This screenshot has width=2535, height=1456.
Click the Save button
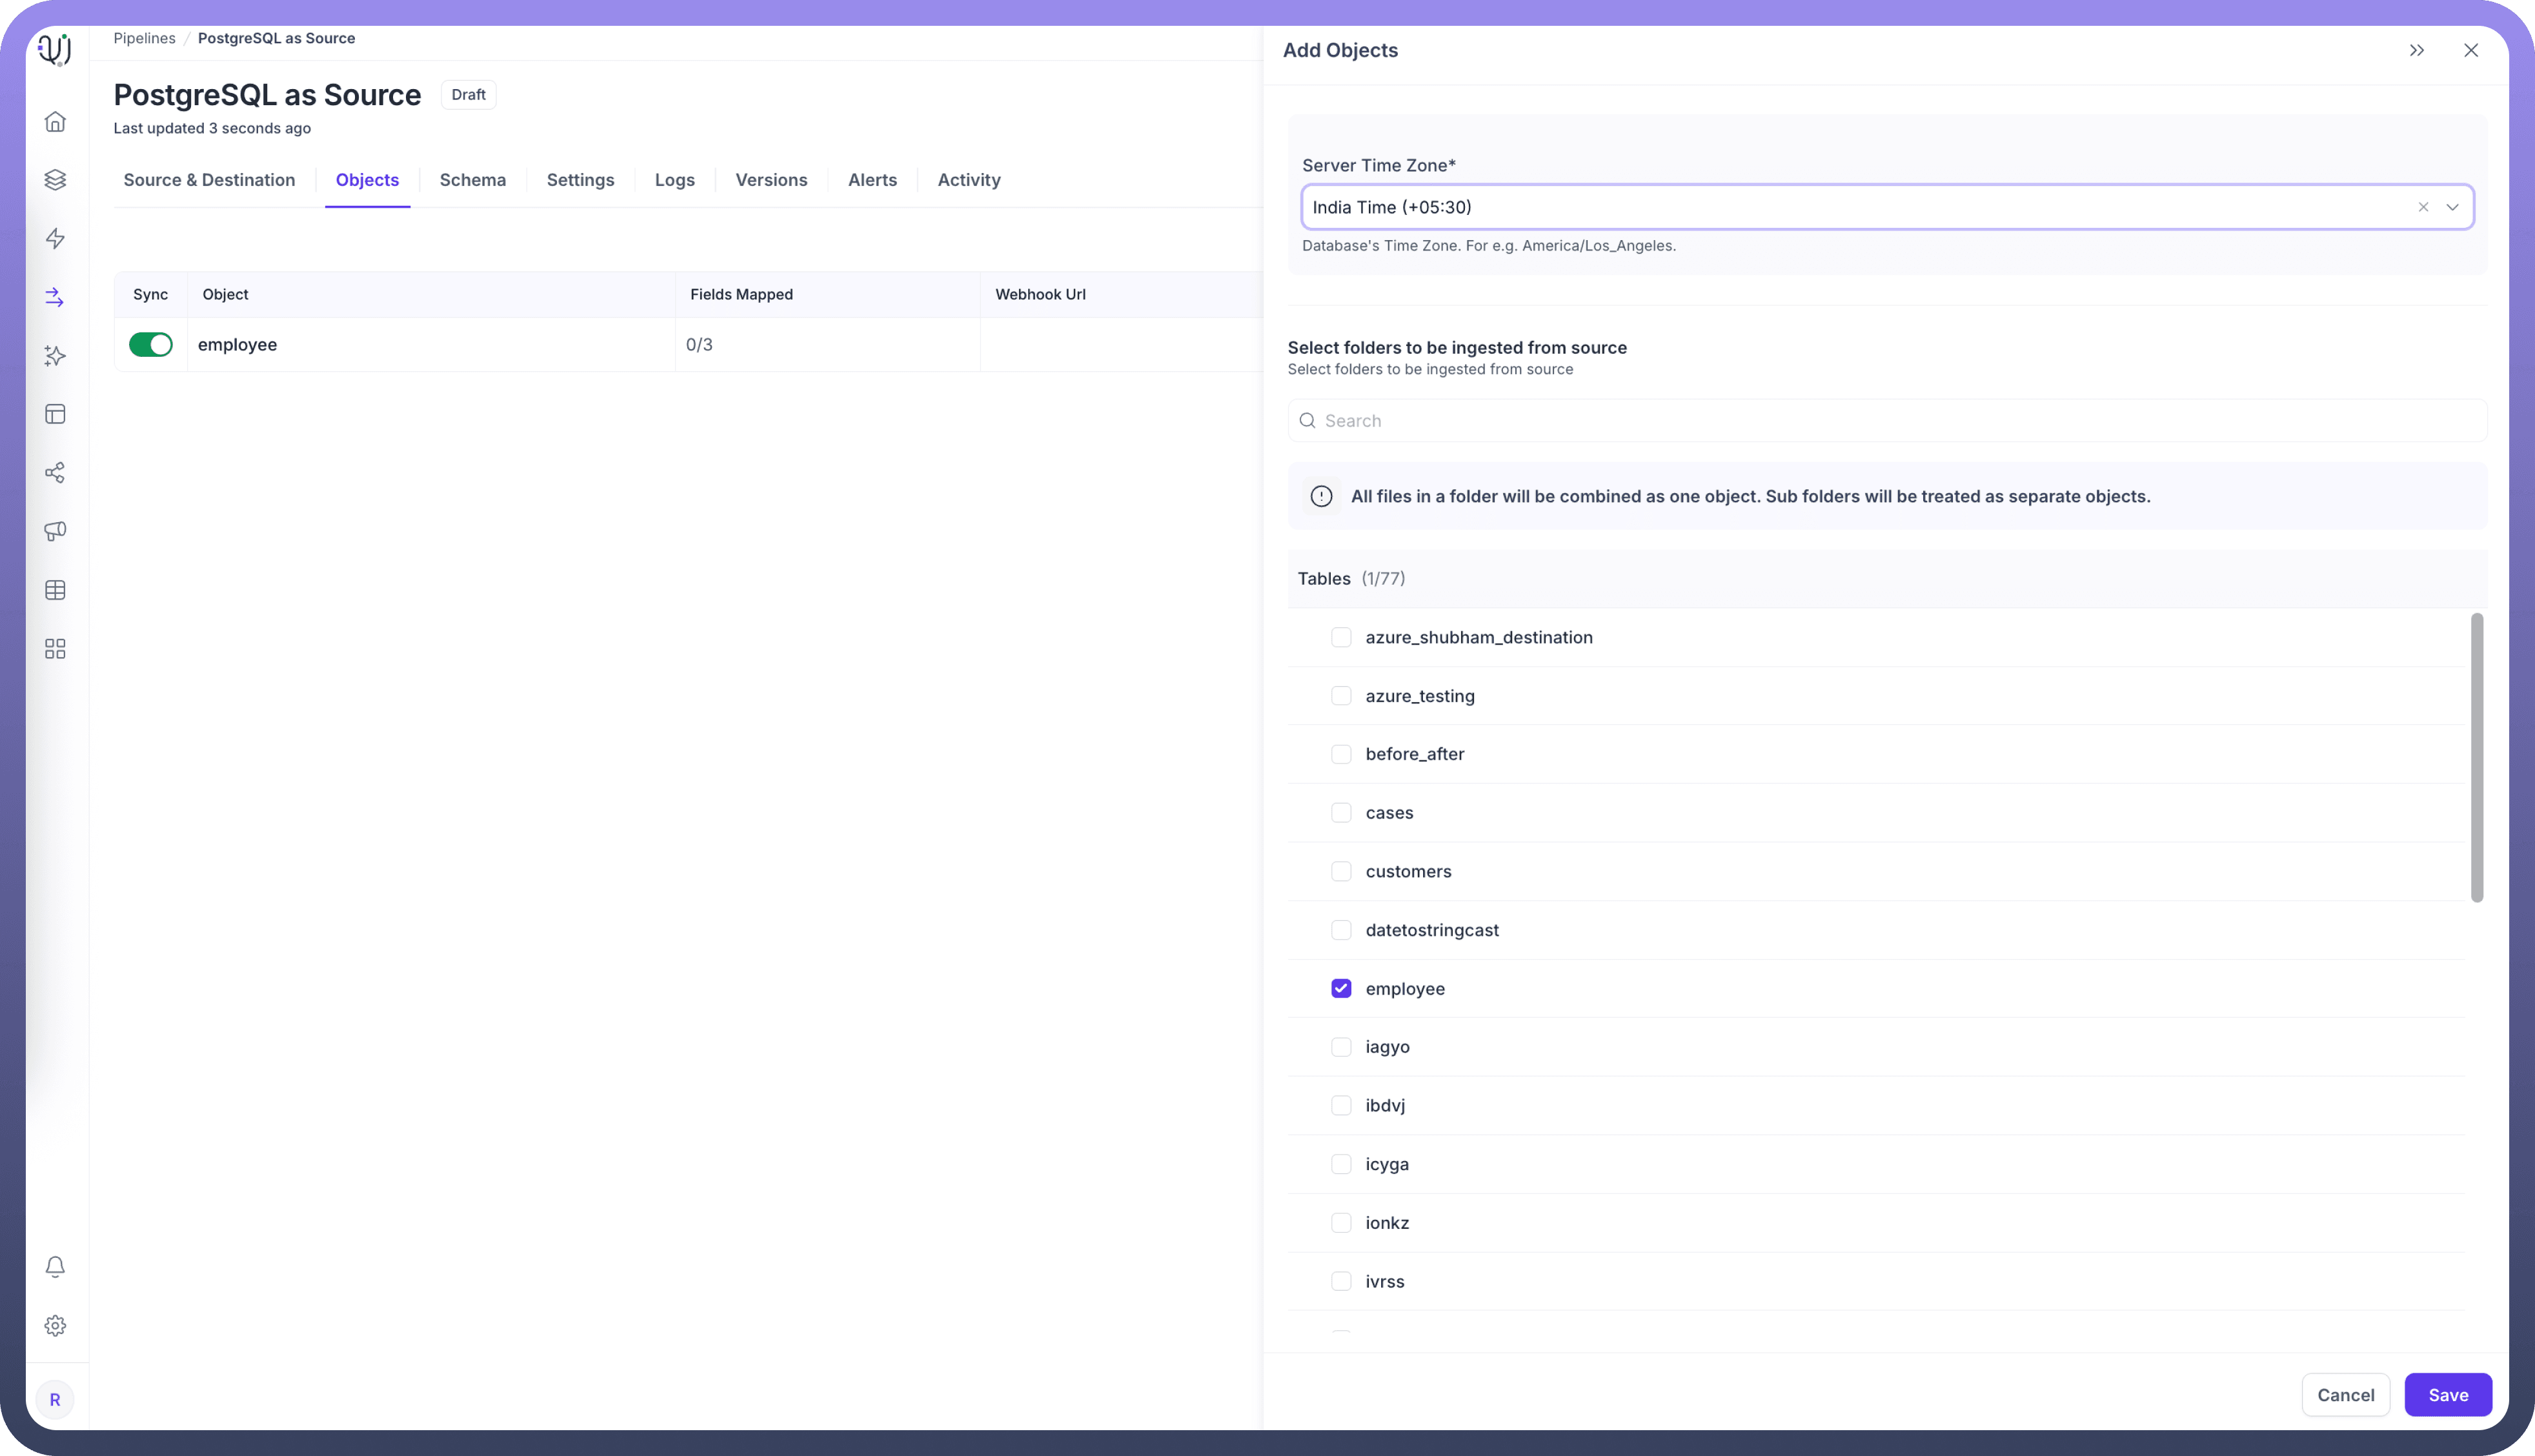point(2447,1395)
